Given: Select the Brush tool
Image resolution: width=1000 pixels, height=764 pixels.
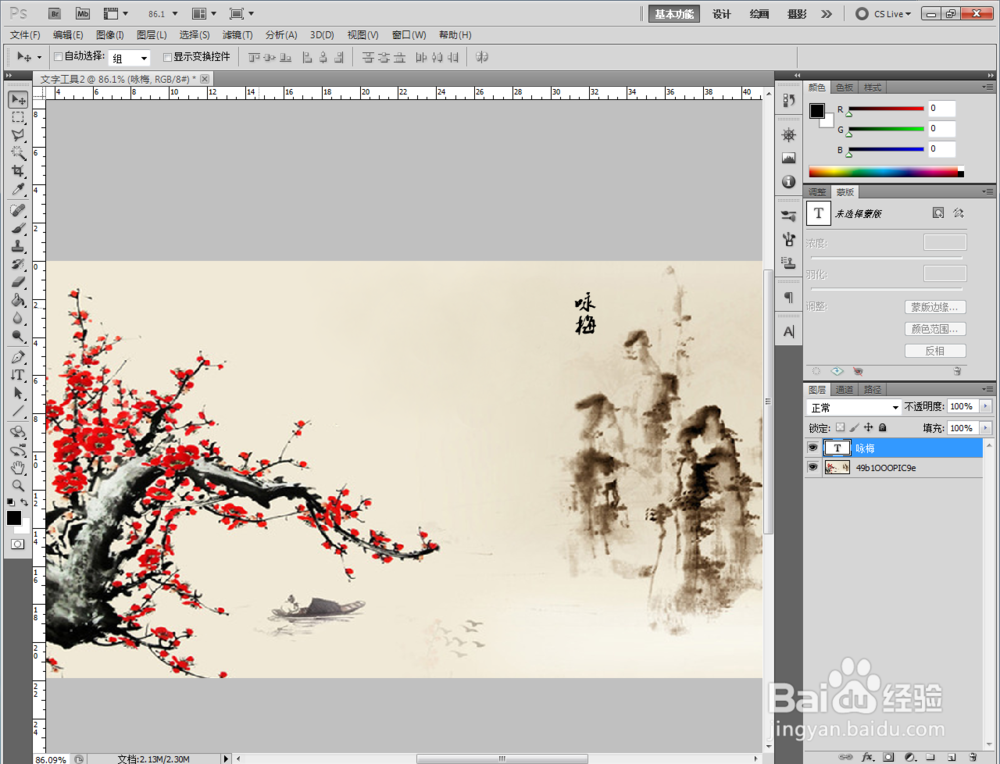Looking at the screenshot, I should pyautogui.click(x=18, y=228).
